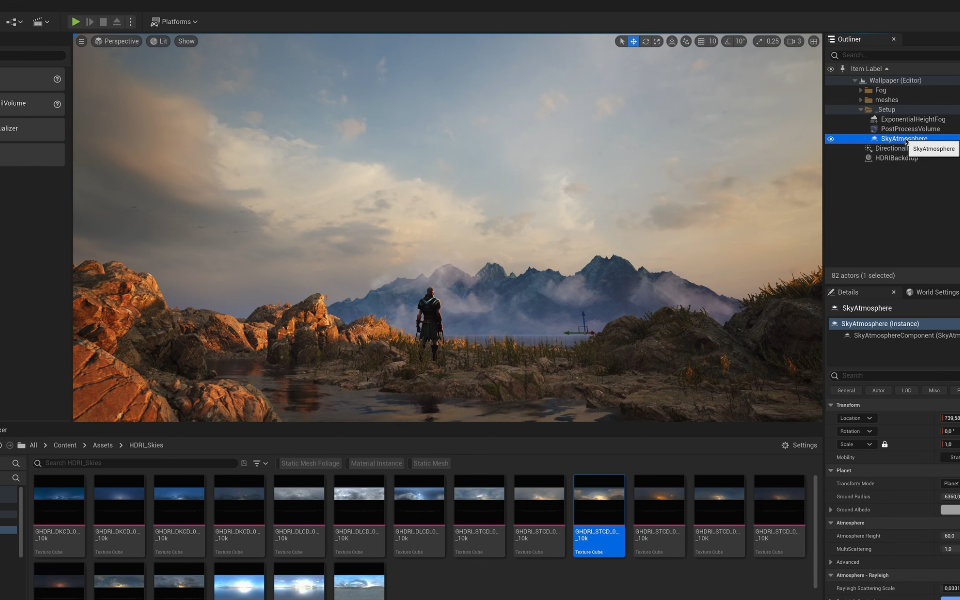Filter Details by General category
960x600 pixels.
(846, 390)
